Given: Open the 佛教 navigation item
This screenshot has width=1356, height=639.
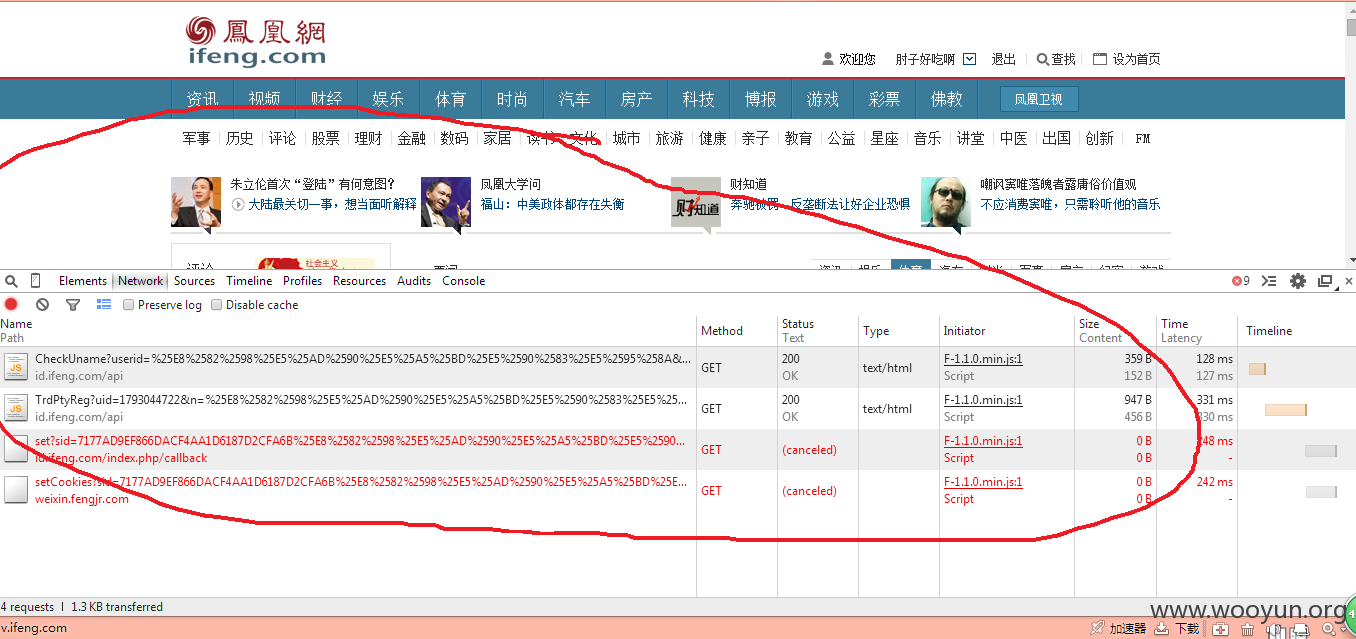Looking at the screenshot, I should [946, 99].
